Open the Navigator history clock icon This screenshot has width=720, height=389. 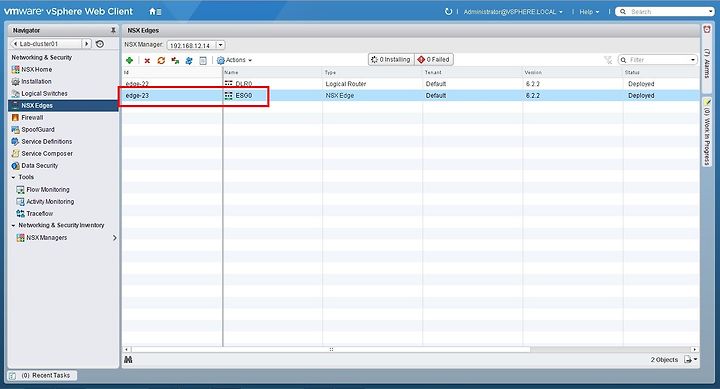click(x=100, y=44)
